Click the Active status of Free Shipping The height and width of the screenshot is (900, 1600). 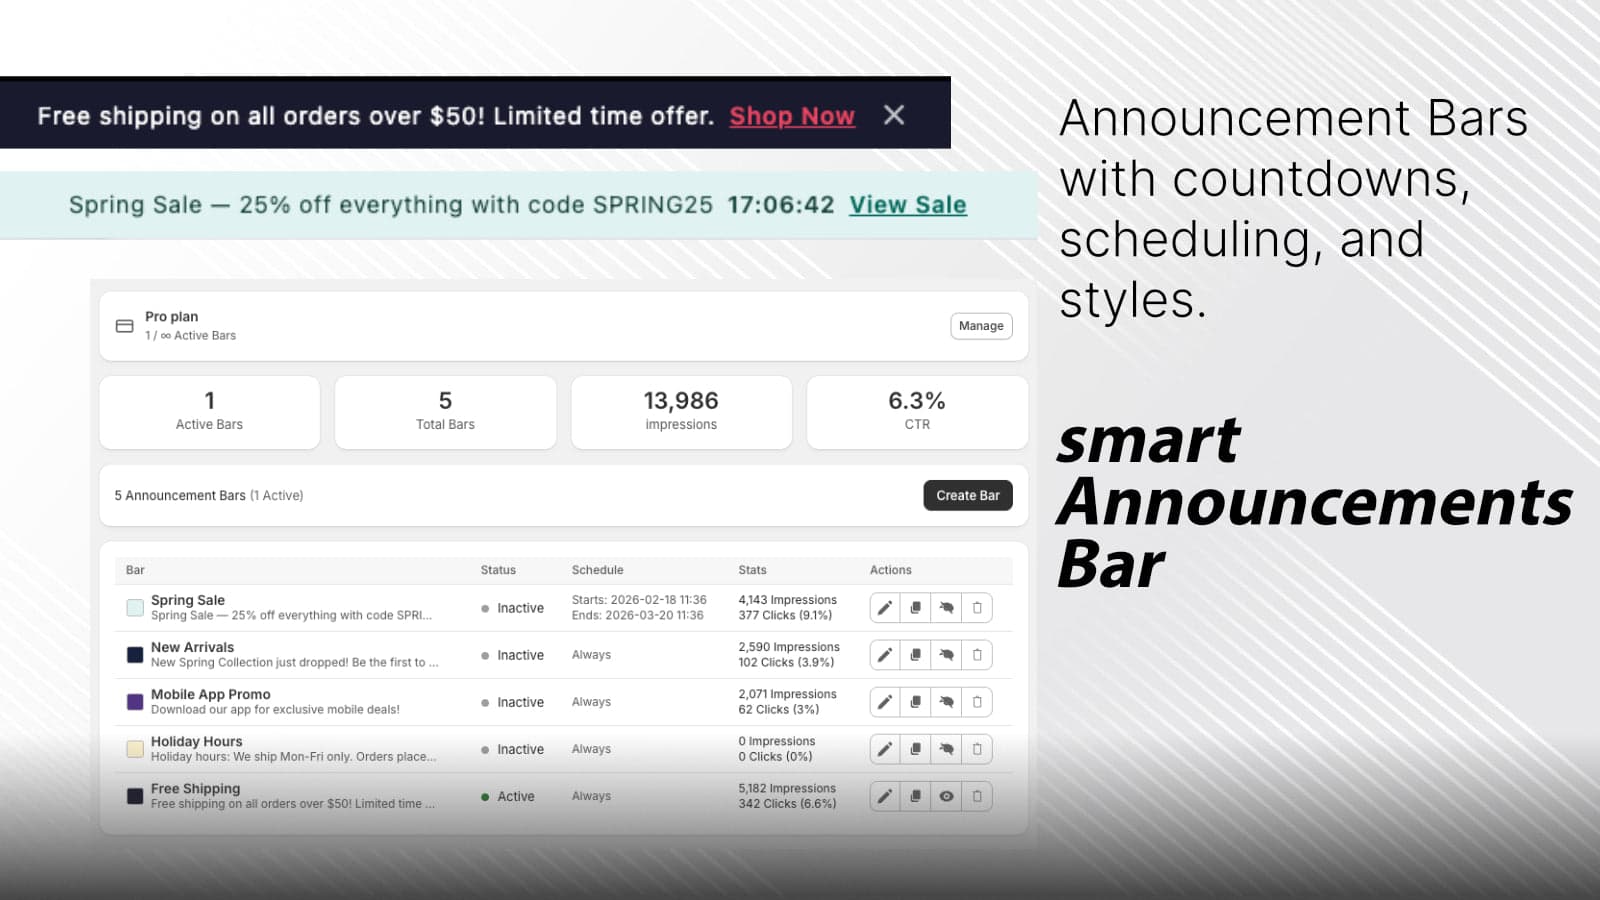(x=508, y=796)
